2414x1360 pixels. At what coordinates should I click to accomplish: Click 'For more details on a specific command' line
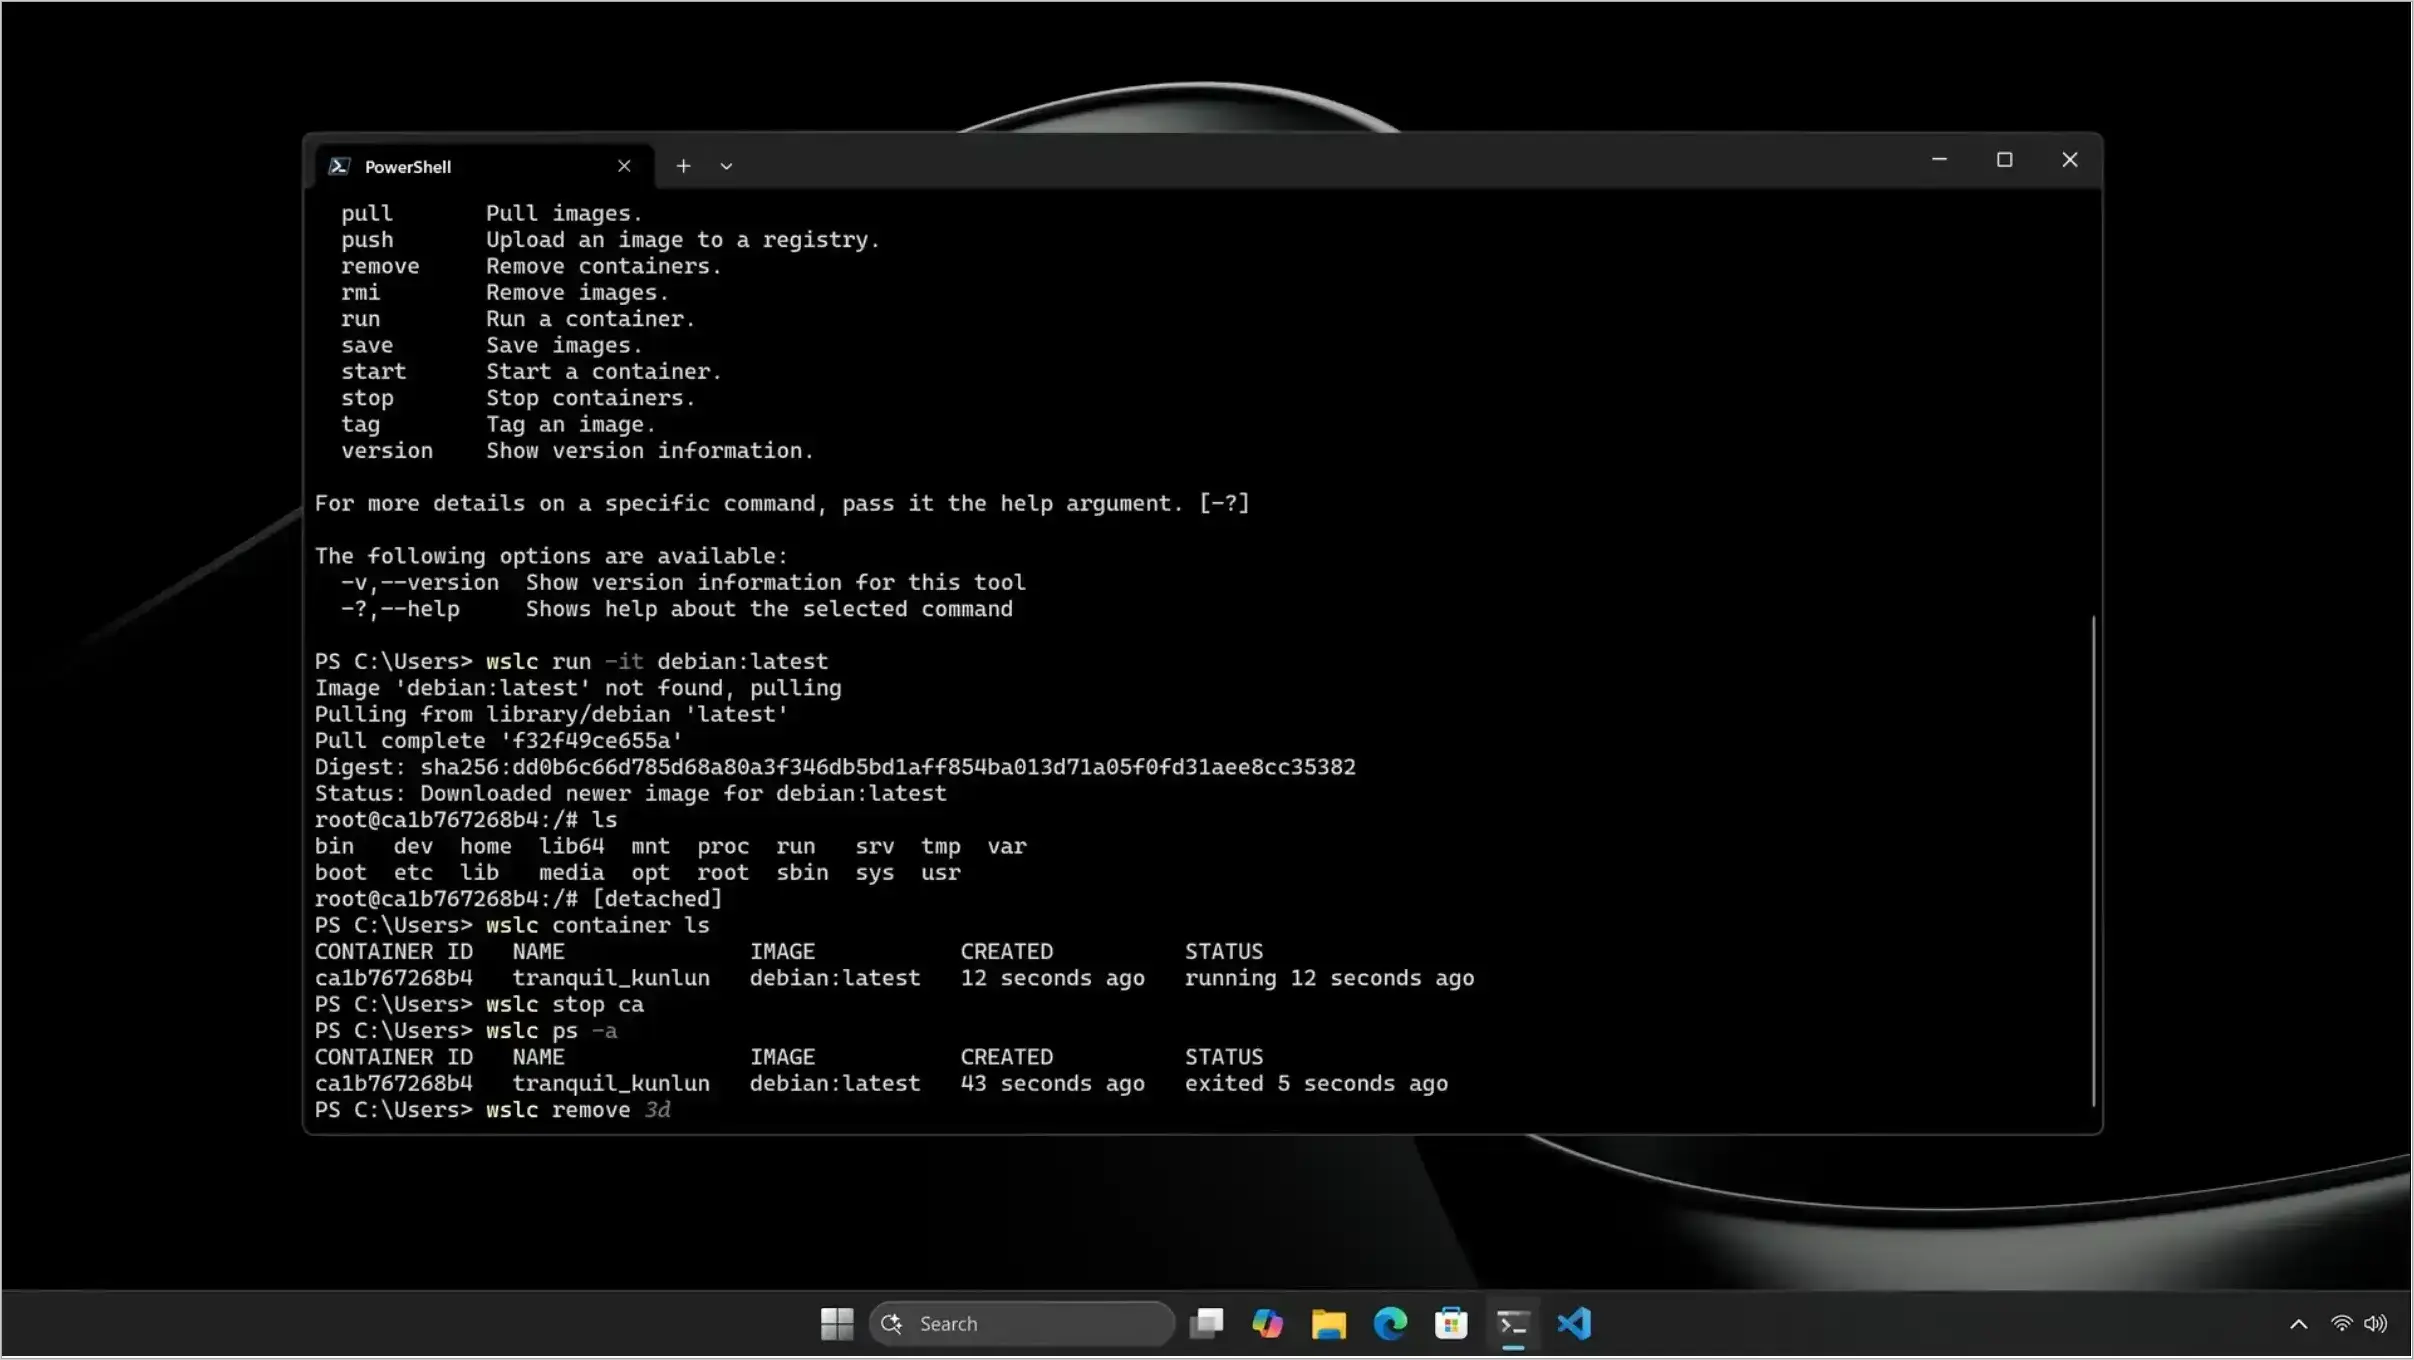pyautogui.click(x=782, y=504)
